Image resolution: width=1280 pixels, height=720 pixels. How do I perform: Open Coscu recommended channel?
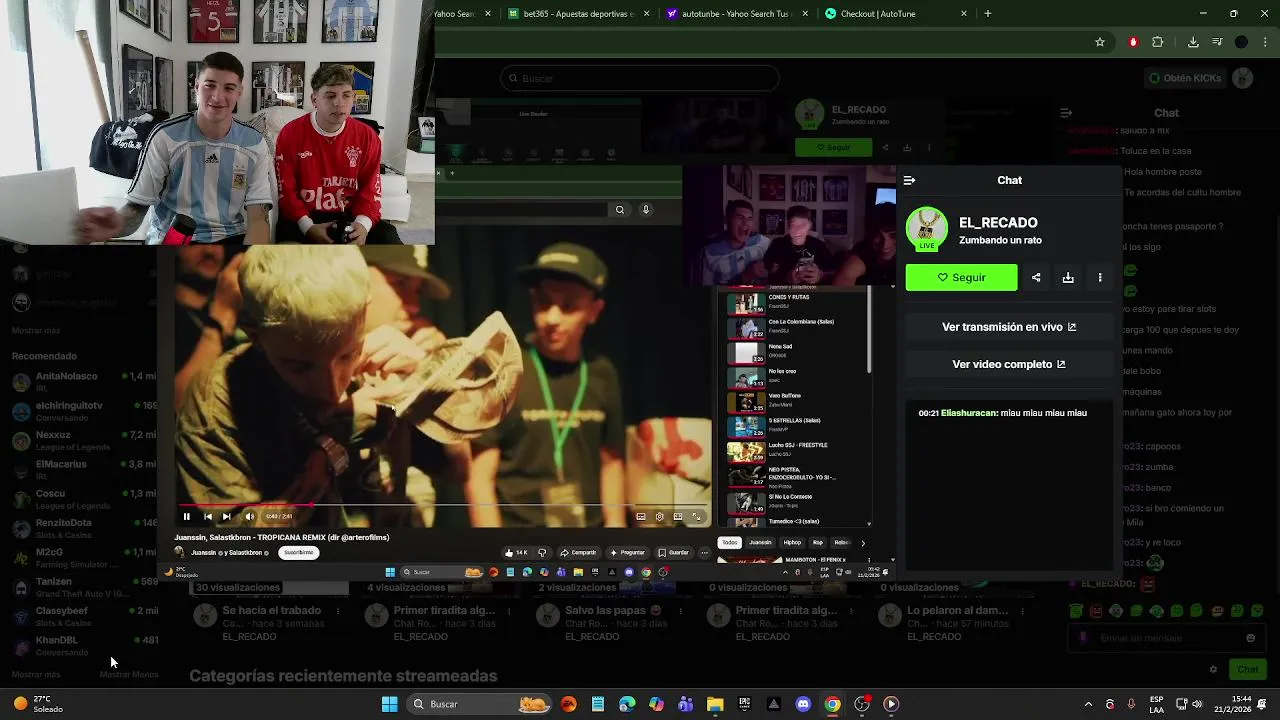(x=84, y=498)
